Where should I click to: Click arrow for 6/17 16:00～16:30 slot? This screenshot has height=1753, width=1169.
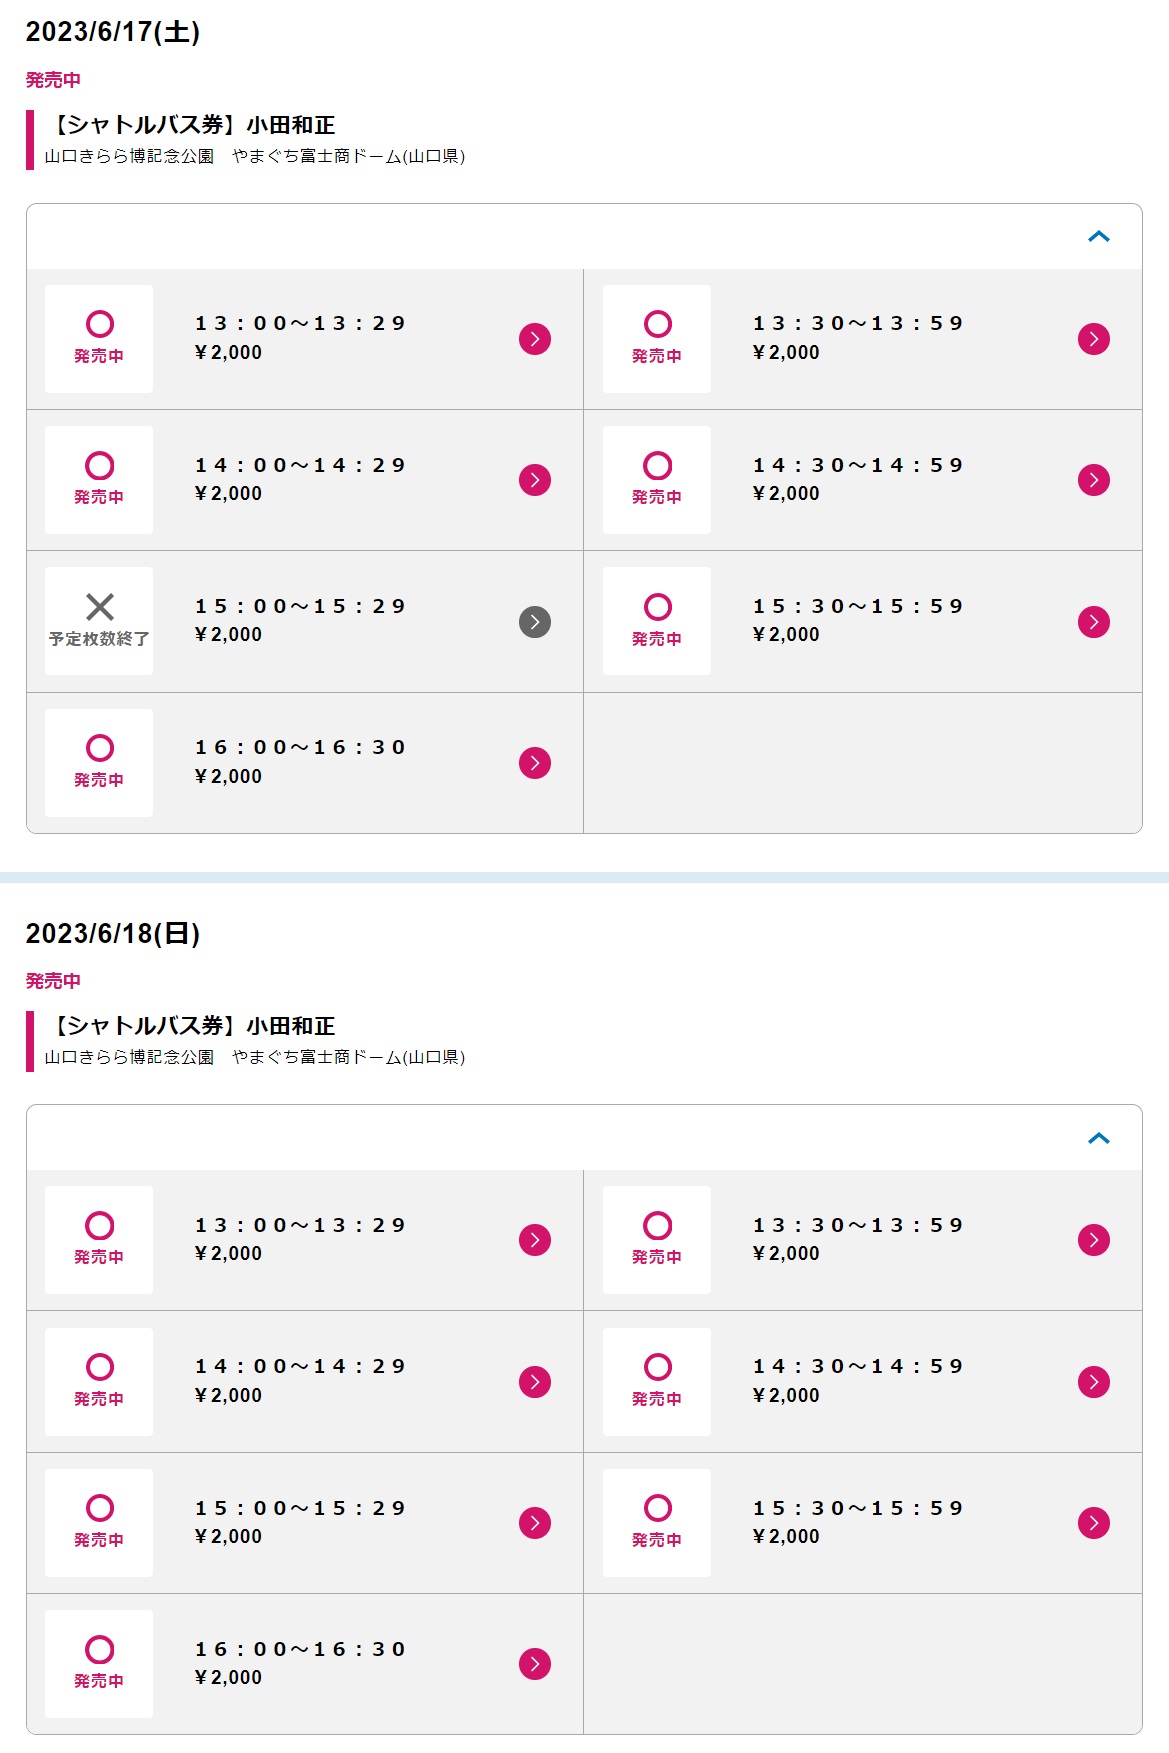[x=535, y=763]
